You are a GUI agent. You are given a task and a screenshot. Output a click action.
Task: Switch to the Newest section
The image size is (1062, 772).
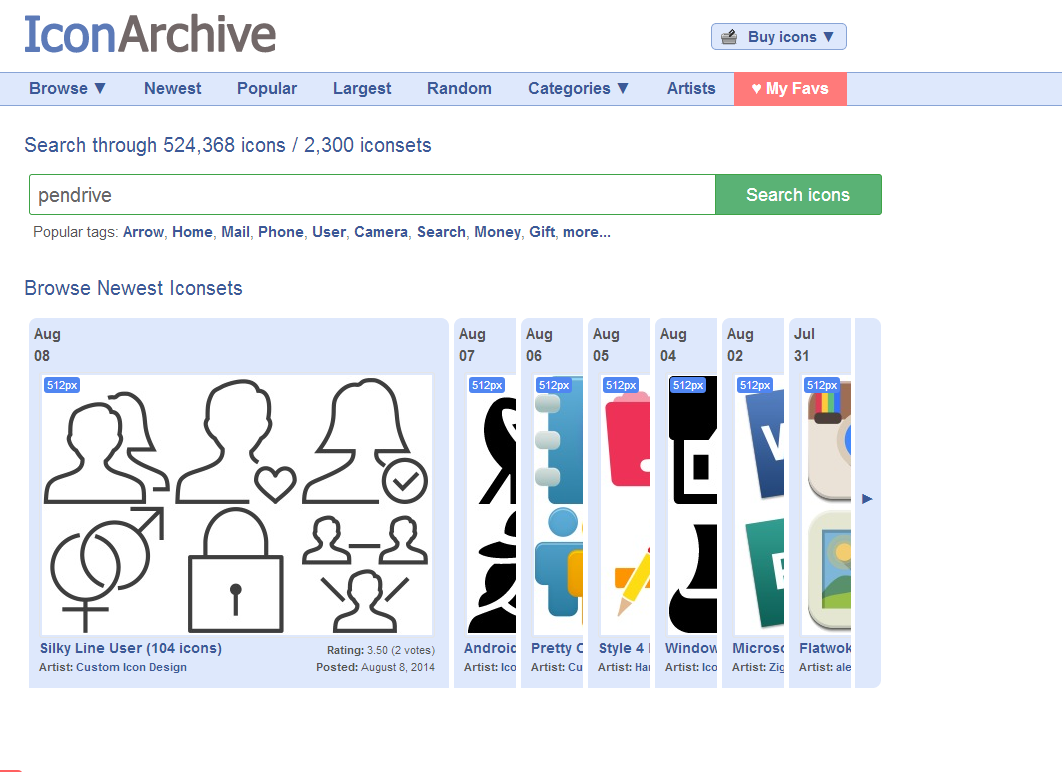[172, 88]
